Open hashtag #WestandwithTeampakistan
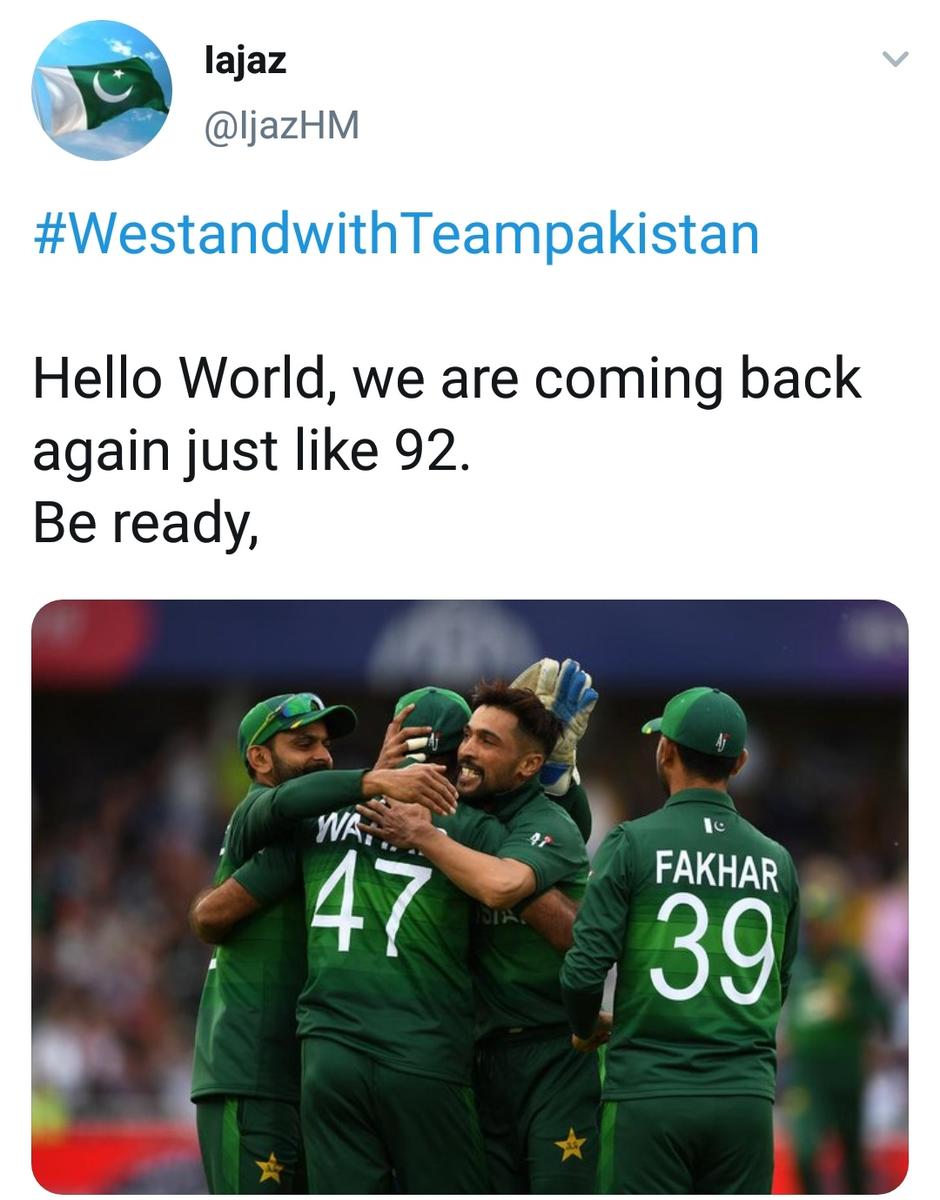This screenshot has width=940, height=1200. click(396, 234)
